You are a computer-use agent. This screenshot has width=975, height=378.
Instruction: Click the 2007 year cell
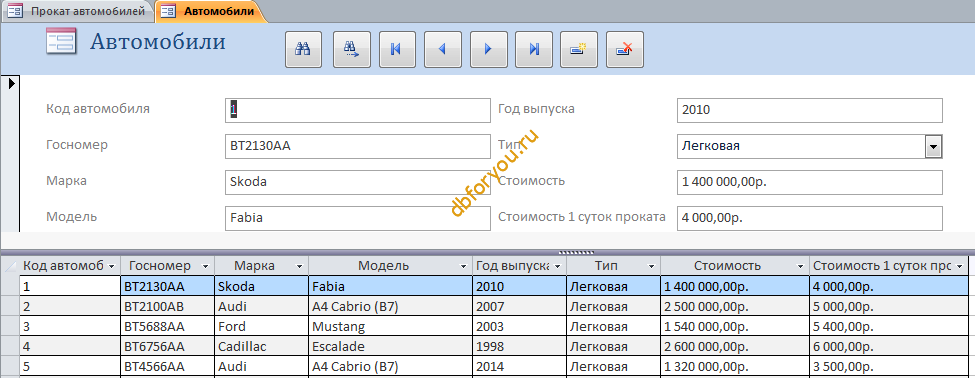pyautogui.click(x=519, y=307)
